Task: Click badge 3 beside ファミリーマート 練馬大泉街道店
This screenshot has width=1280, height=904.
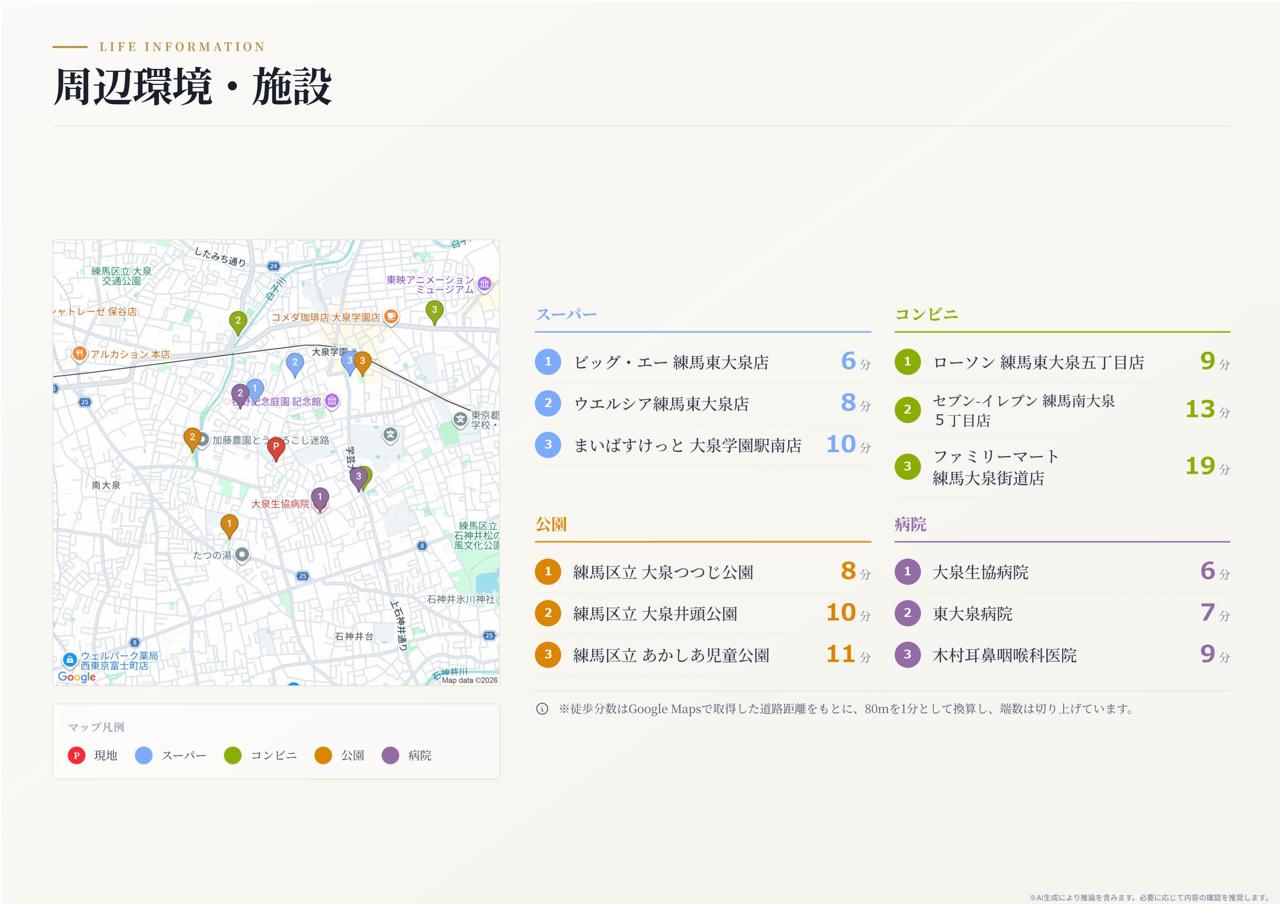Action: [x=907, y=467]
